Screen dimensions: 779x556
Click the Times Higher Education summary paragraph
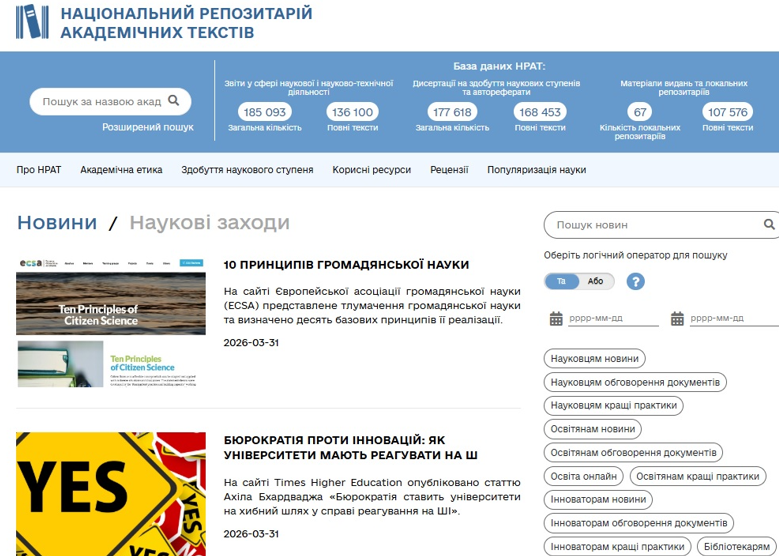pyautogui.click(x=372, y=497)
